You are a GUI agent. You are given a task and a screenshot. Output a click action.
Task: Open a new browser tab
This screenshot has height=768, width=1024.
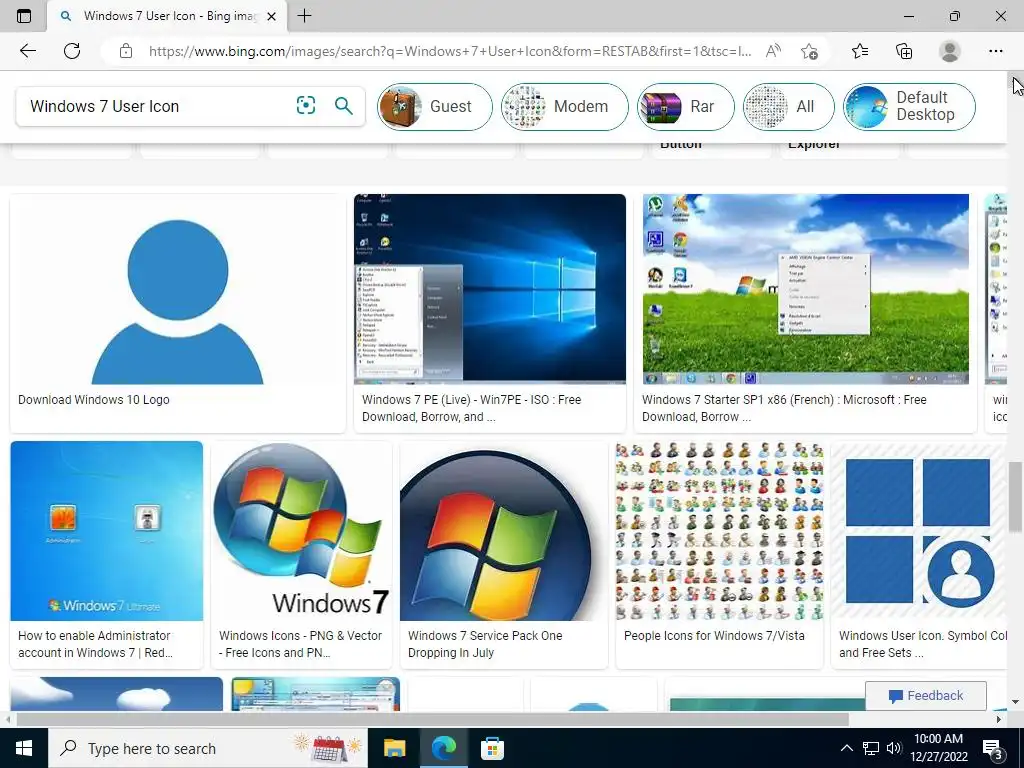pos(304,16)
